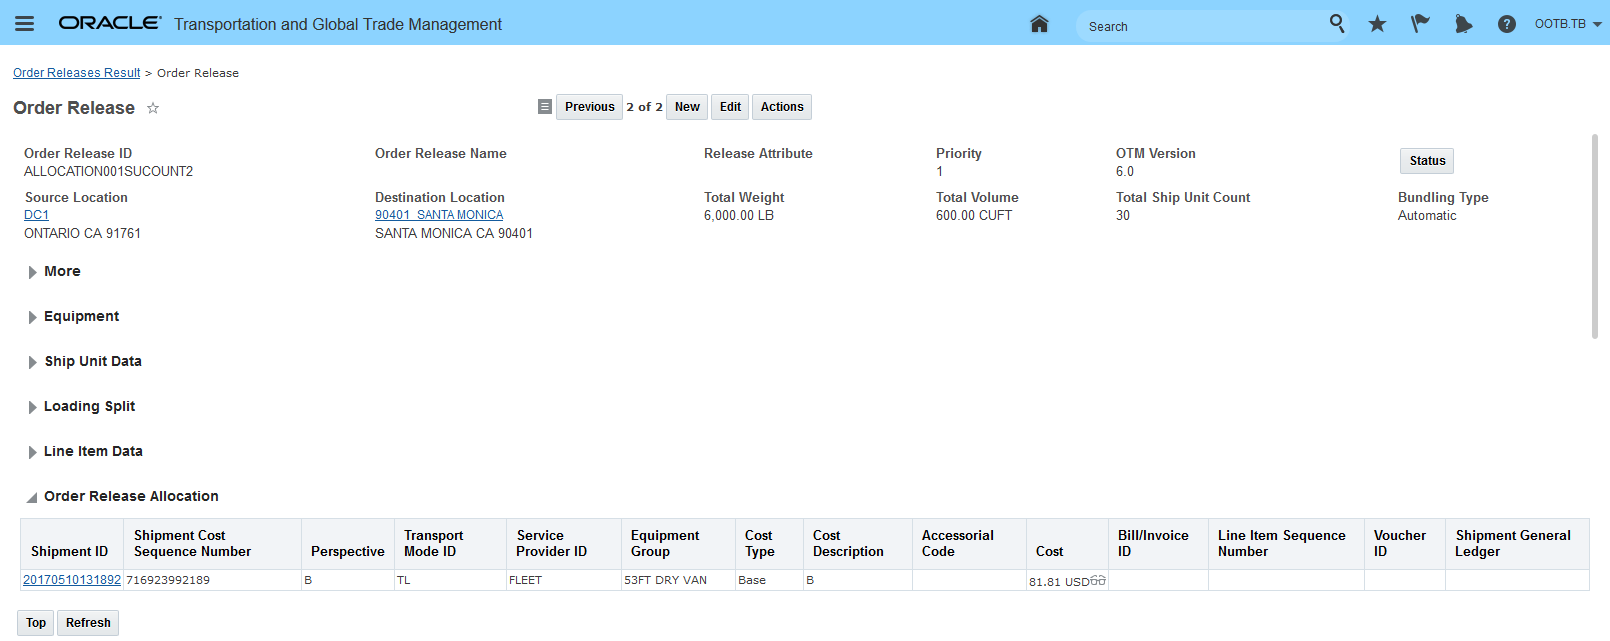
Task: Open the bell notifications icon
Action: tap(1463, 24)
